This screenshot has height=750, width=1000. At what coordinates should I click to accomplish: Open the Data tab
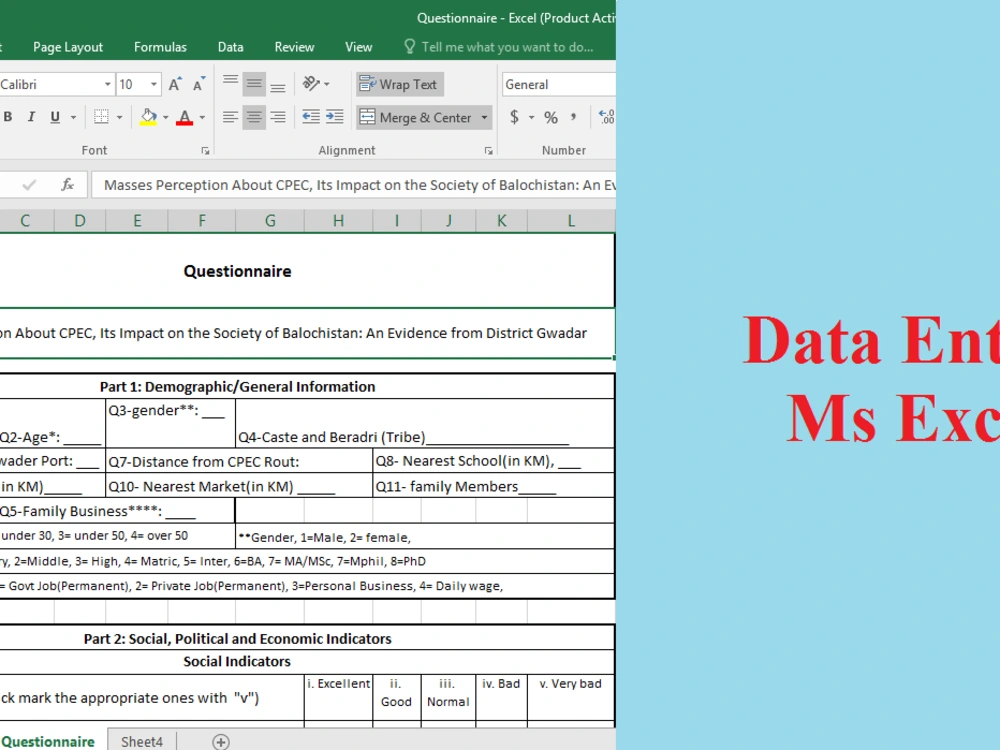coord(230,47)
